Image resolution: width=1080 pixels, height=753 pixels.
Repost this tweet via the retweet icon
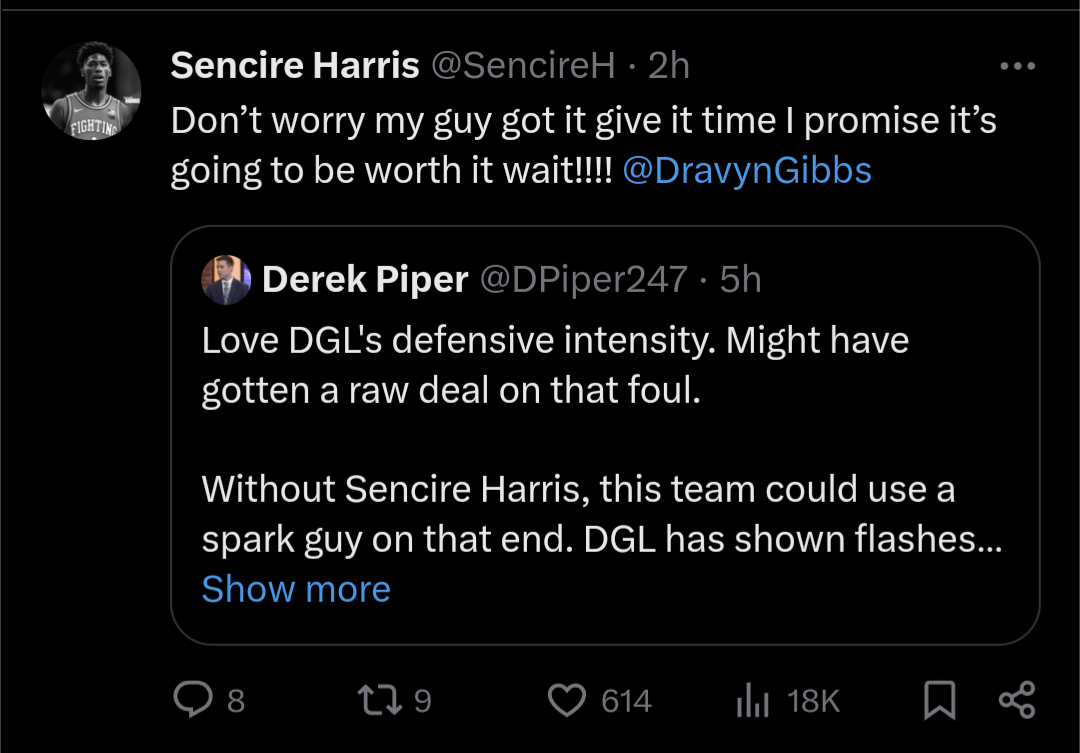coord(378,700)
